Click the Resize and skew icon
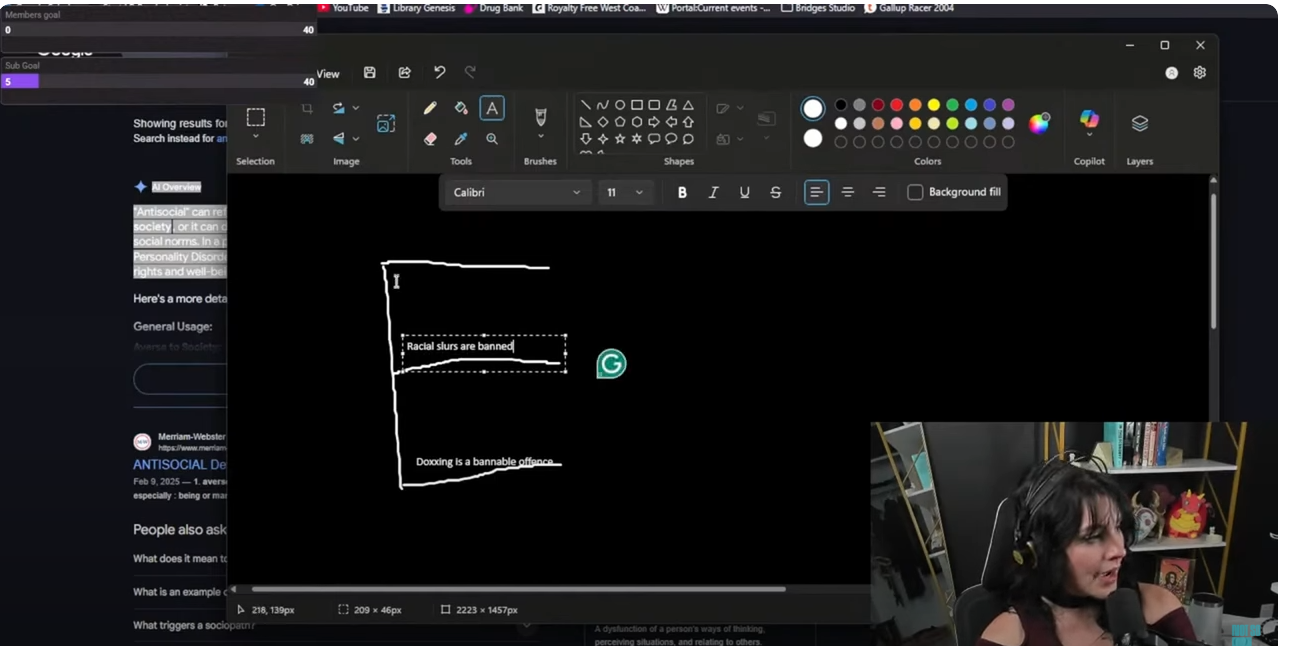1298x646 pixels. point(386,123)
